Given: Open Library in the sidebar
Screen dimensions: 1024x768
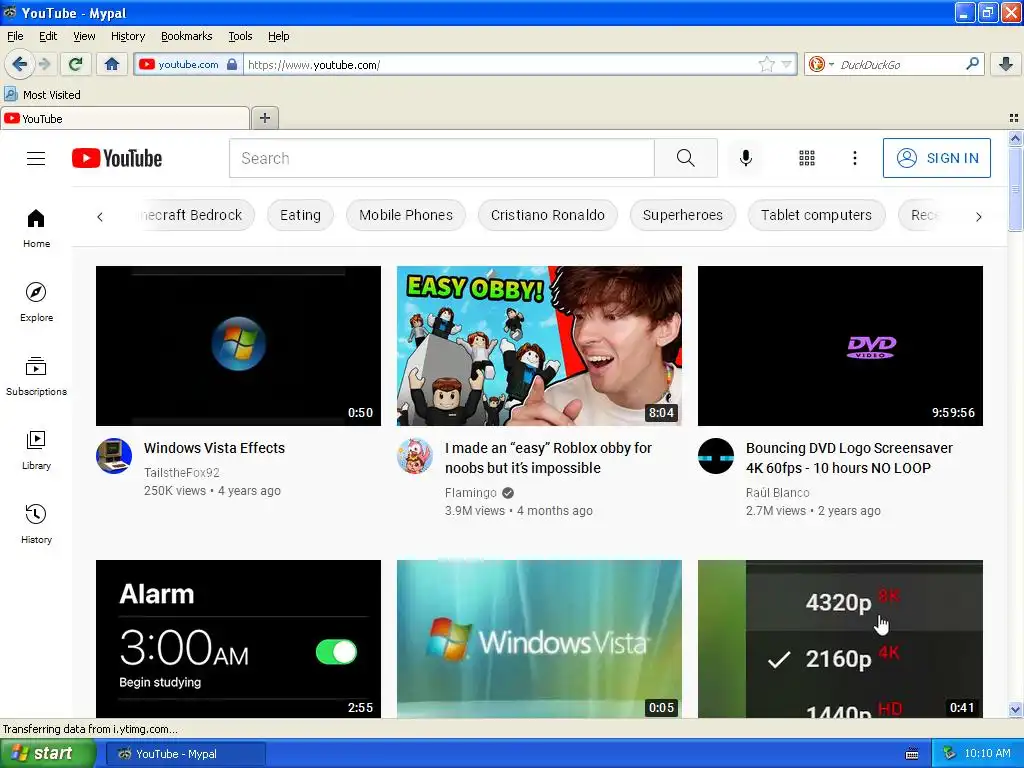Looking at the screenshot, I should [36, 450].
